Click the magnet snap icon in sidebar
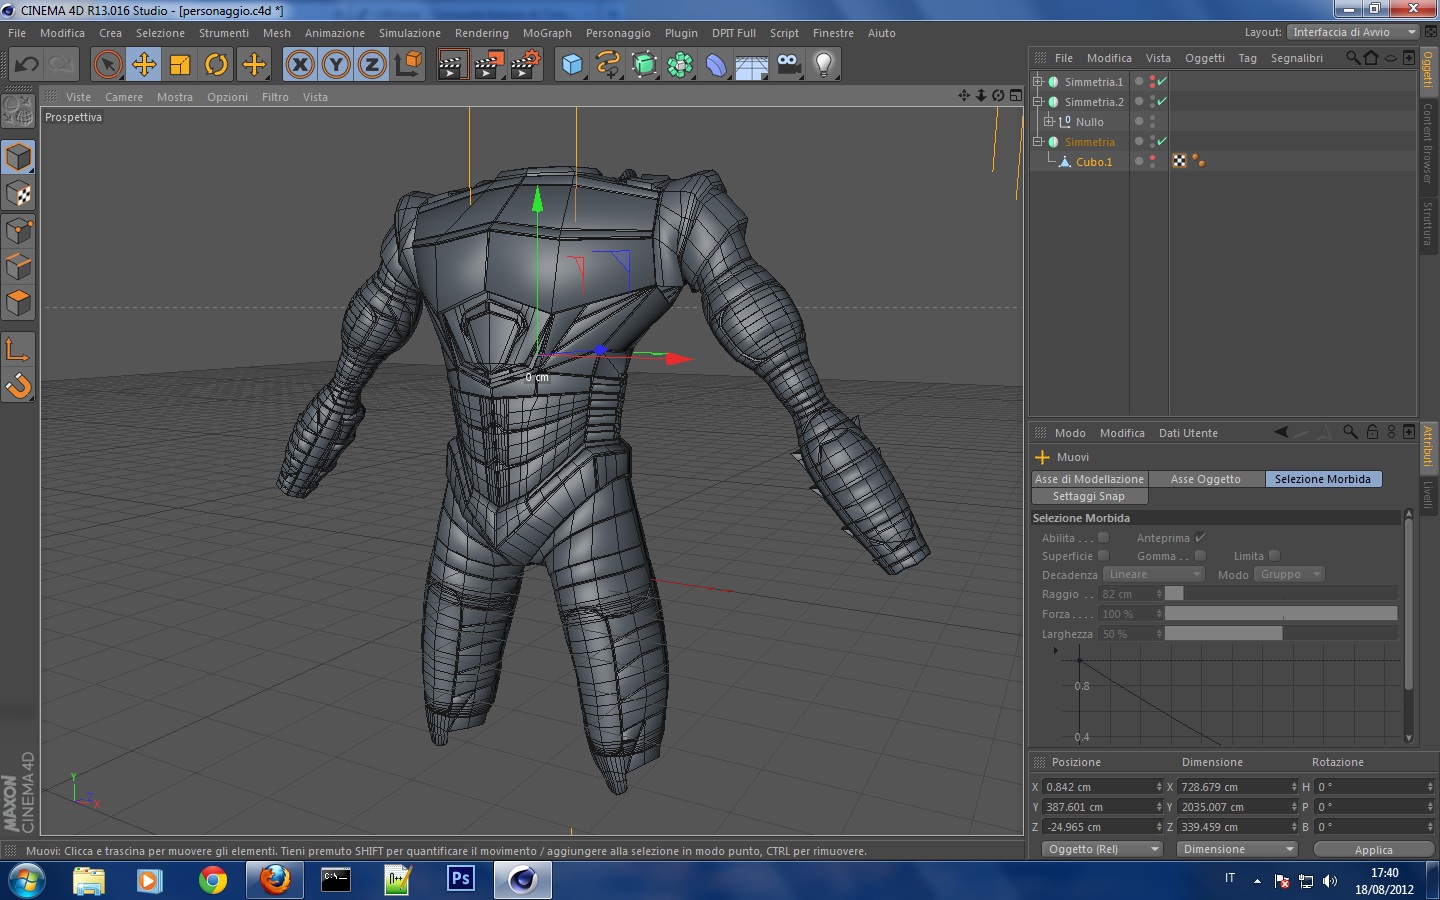This screenshot has height=900, width=1440. coord(19,385)
